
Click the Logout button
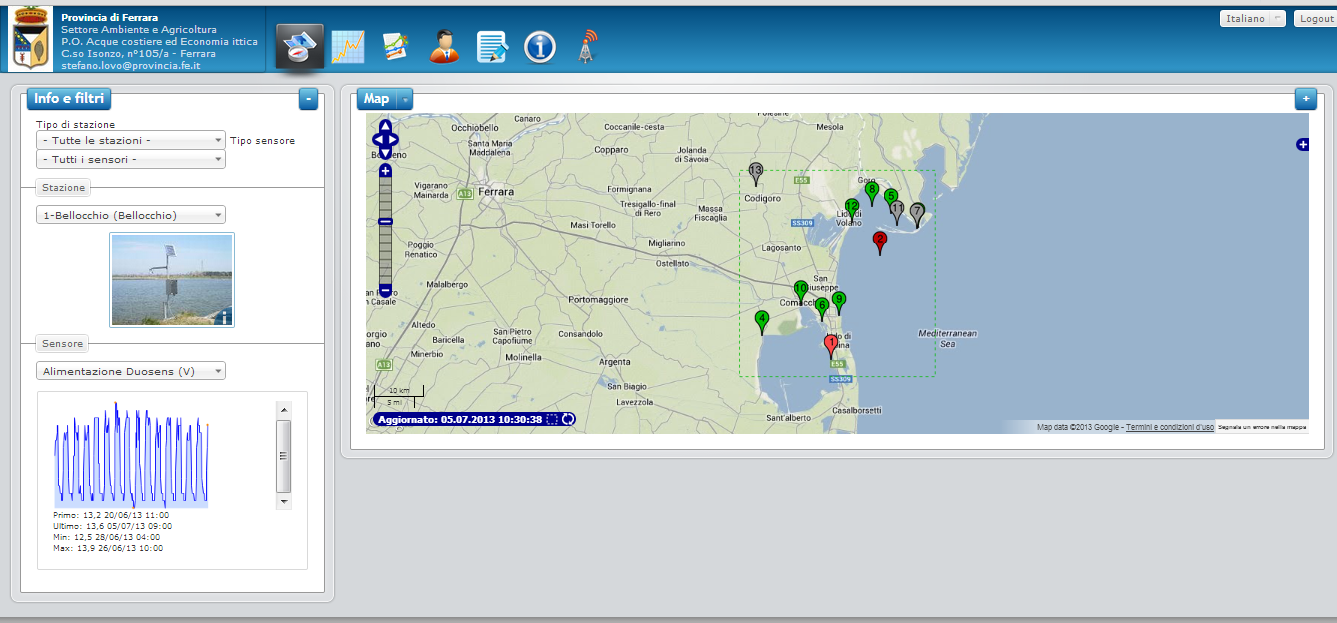coord(1315,19)
